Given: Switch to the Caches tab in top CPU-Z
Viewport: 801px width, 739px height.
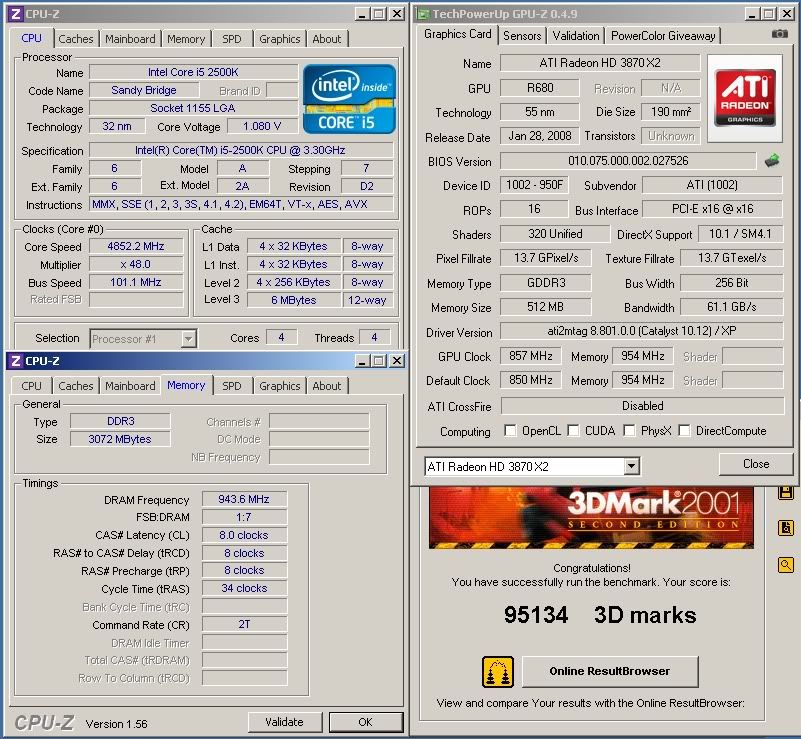Looking at the screenshot, I should coord(76,39).
